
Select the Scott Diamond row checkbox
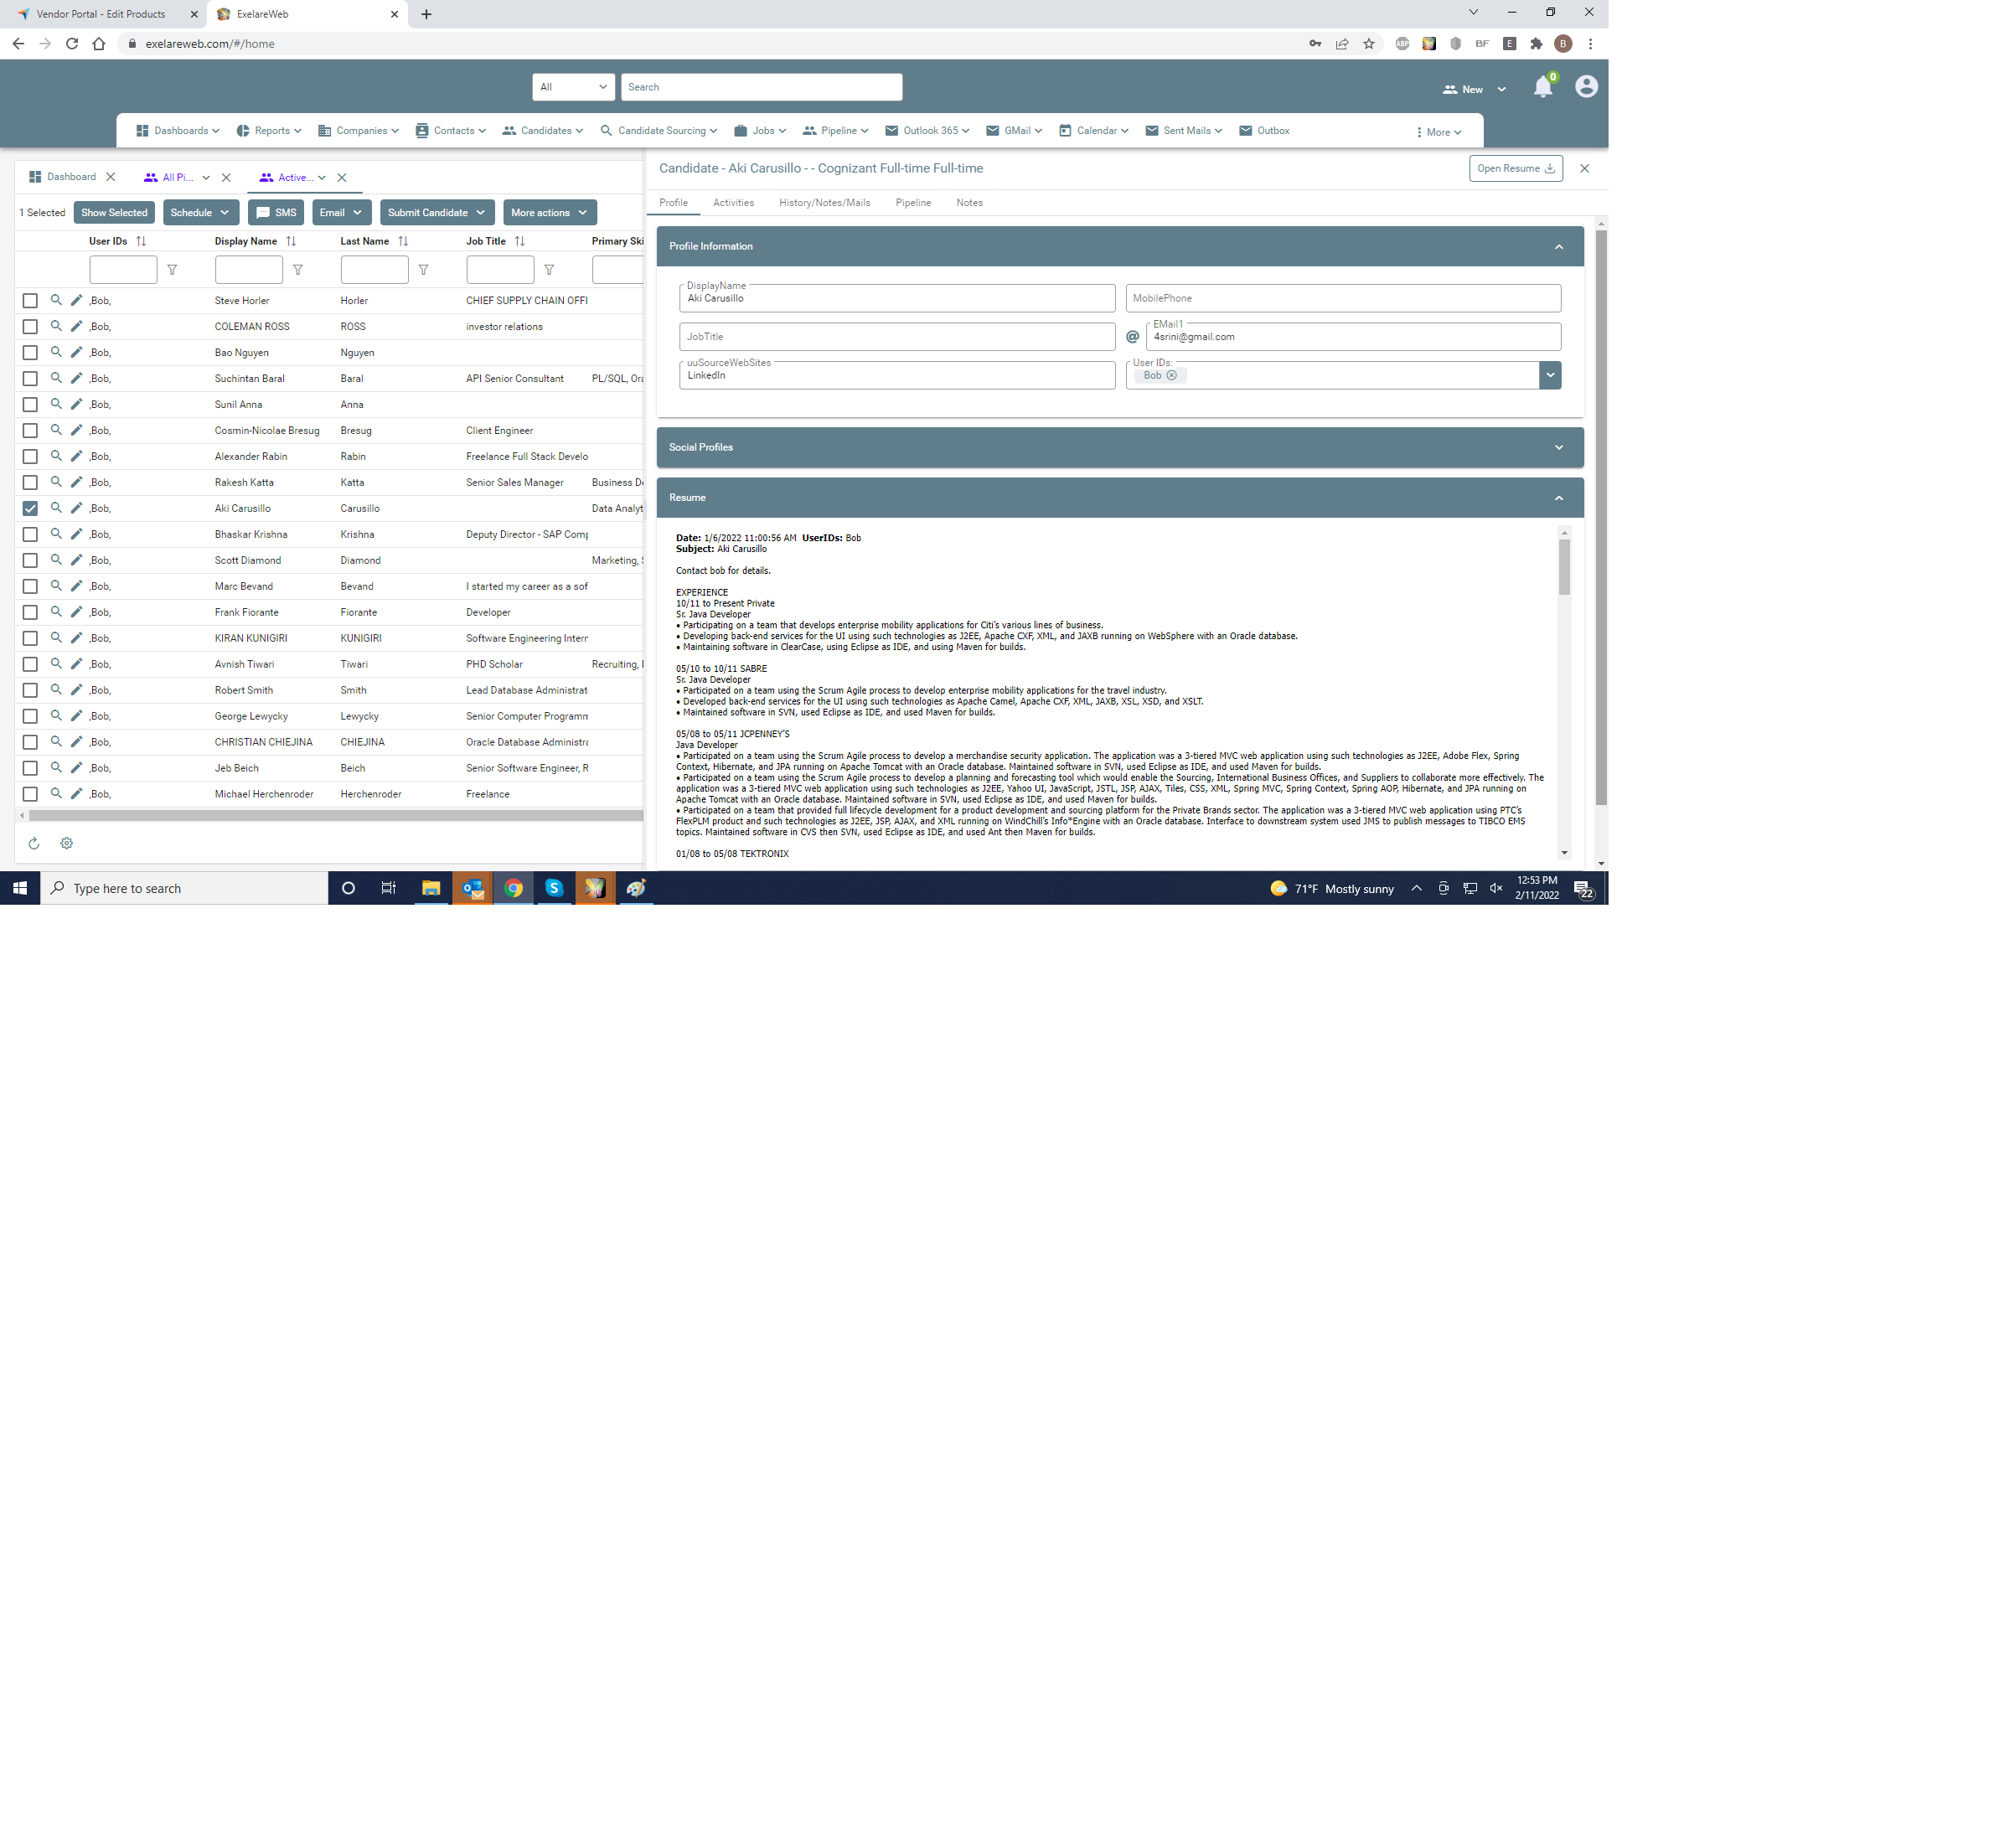[30, 560]
